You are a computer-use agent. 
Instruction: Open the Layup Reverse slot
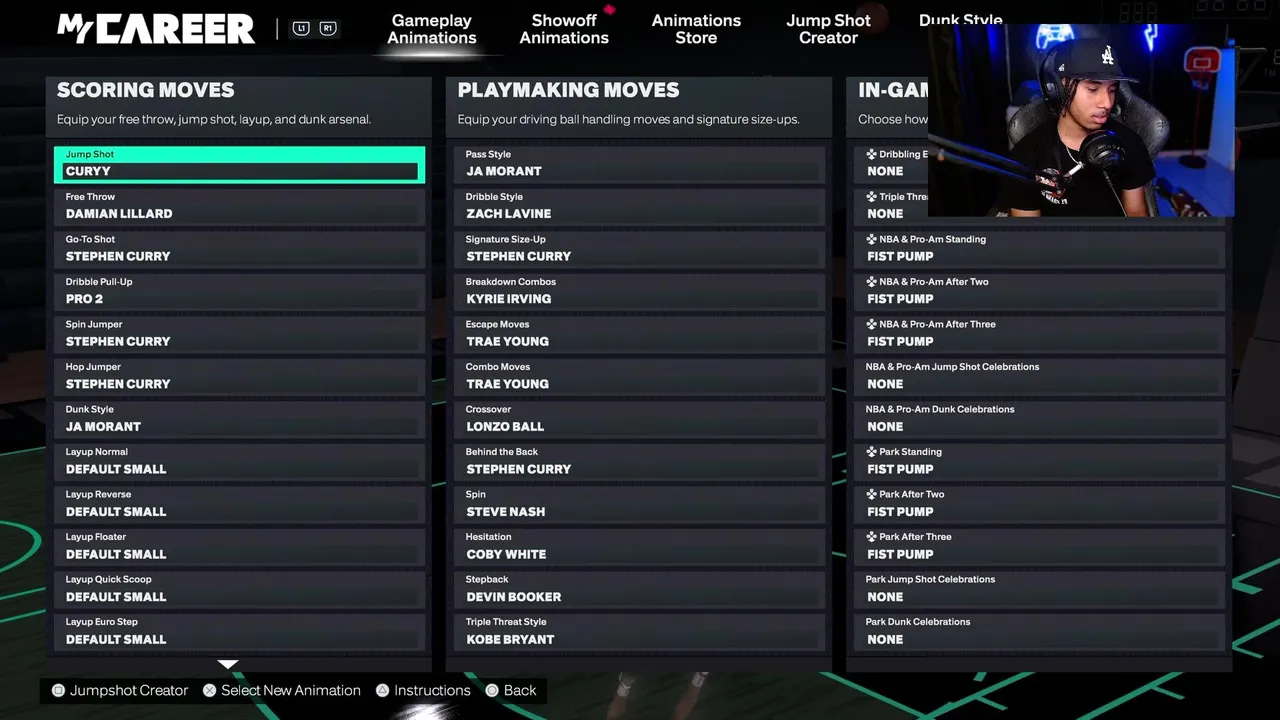pos(239,504)
